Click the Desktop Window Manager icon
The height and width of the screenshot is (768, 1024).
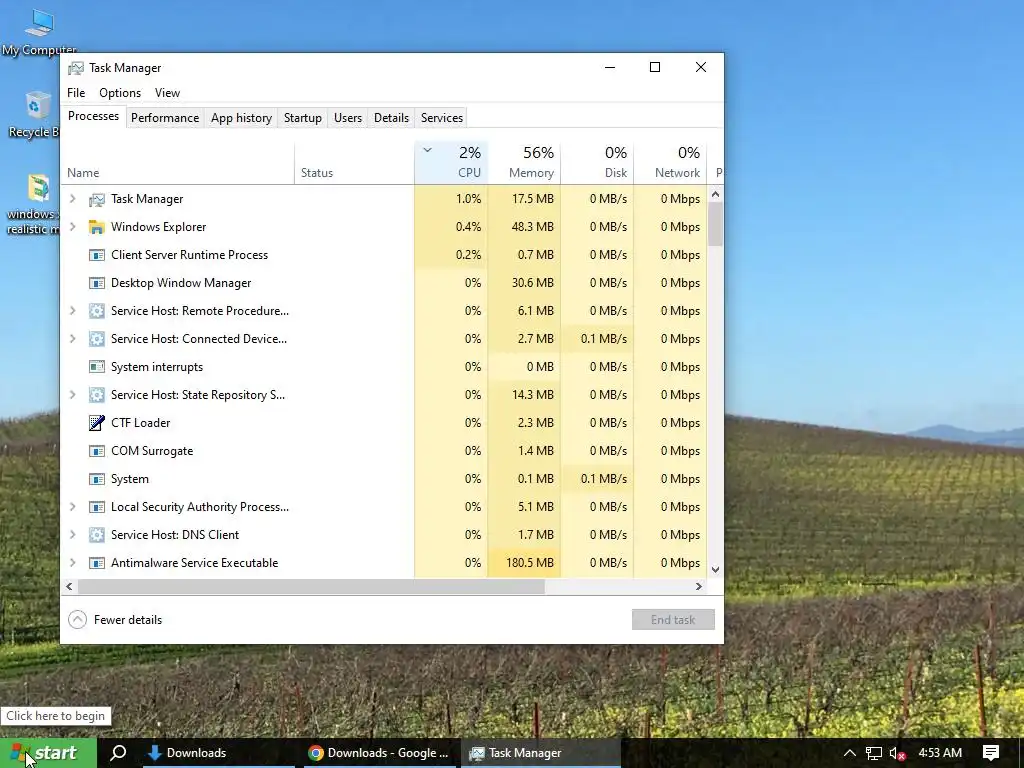coord(97,283)
